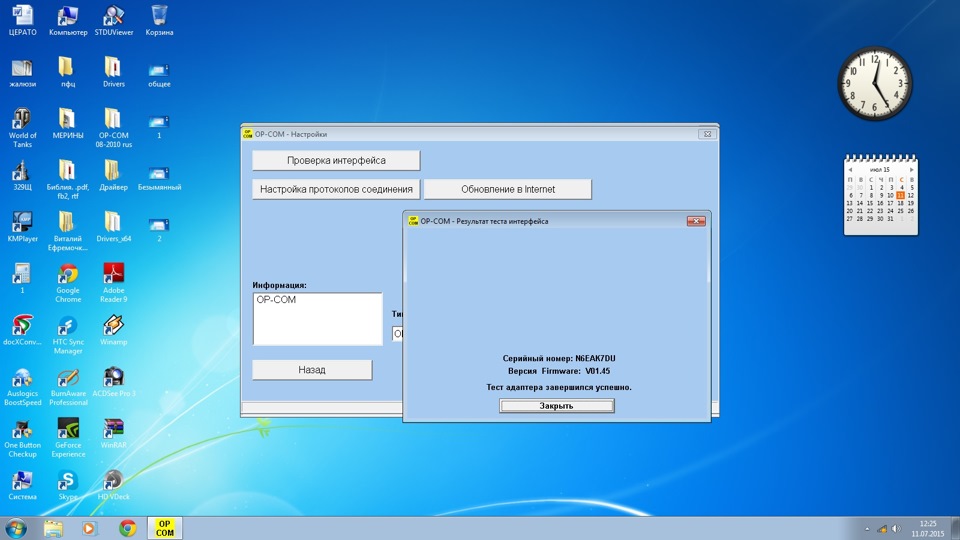Select Google Chrome desktop icon

click(x=68, y=283)
